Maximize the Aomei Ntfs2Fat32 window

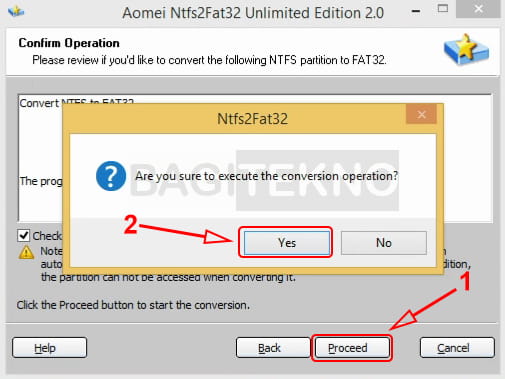pos(443,9)
